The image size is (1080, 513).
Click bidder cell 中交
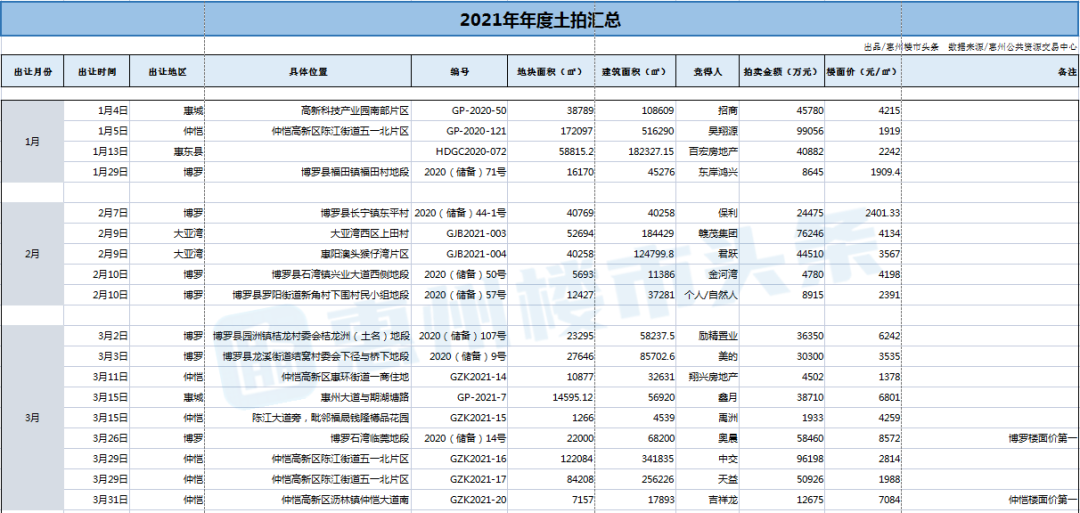[x=709, y=459]
